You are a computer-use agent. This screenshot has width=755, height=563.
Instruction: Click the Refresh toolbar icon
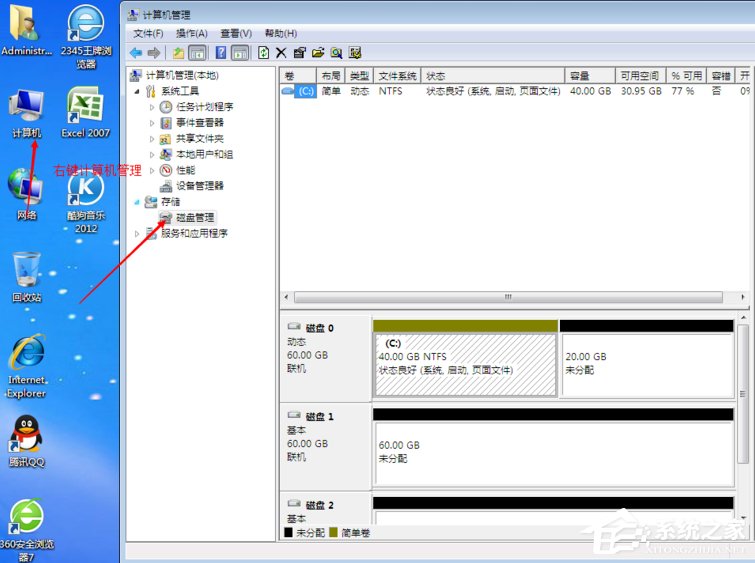pyautogui.click(x=263, y=52)
